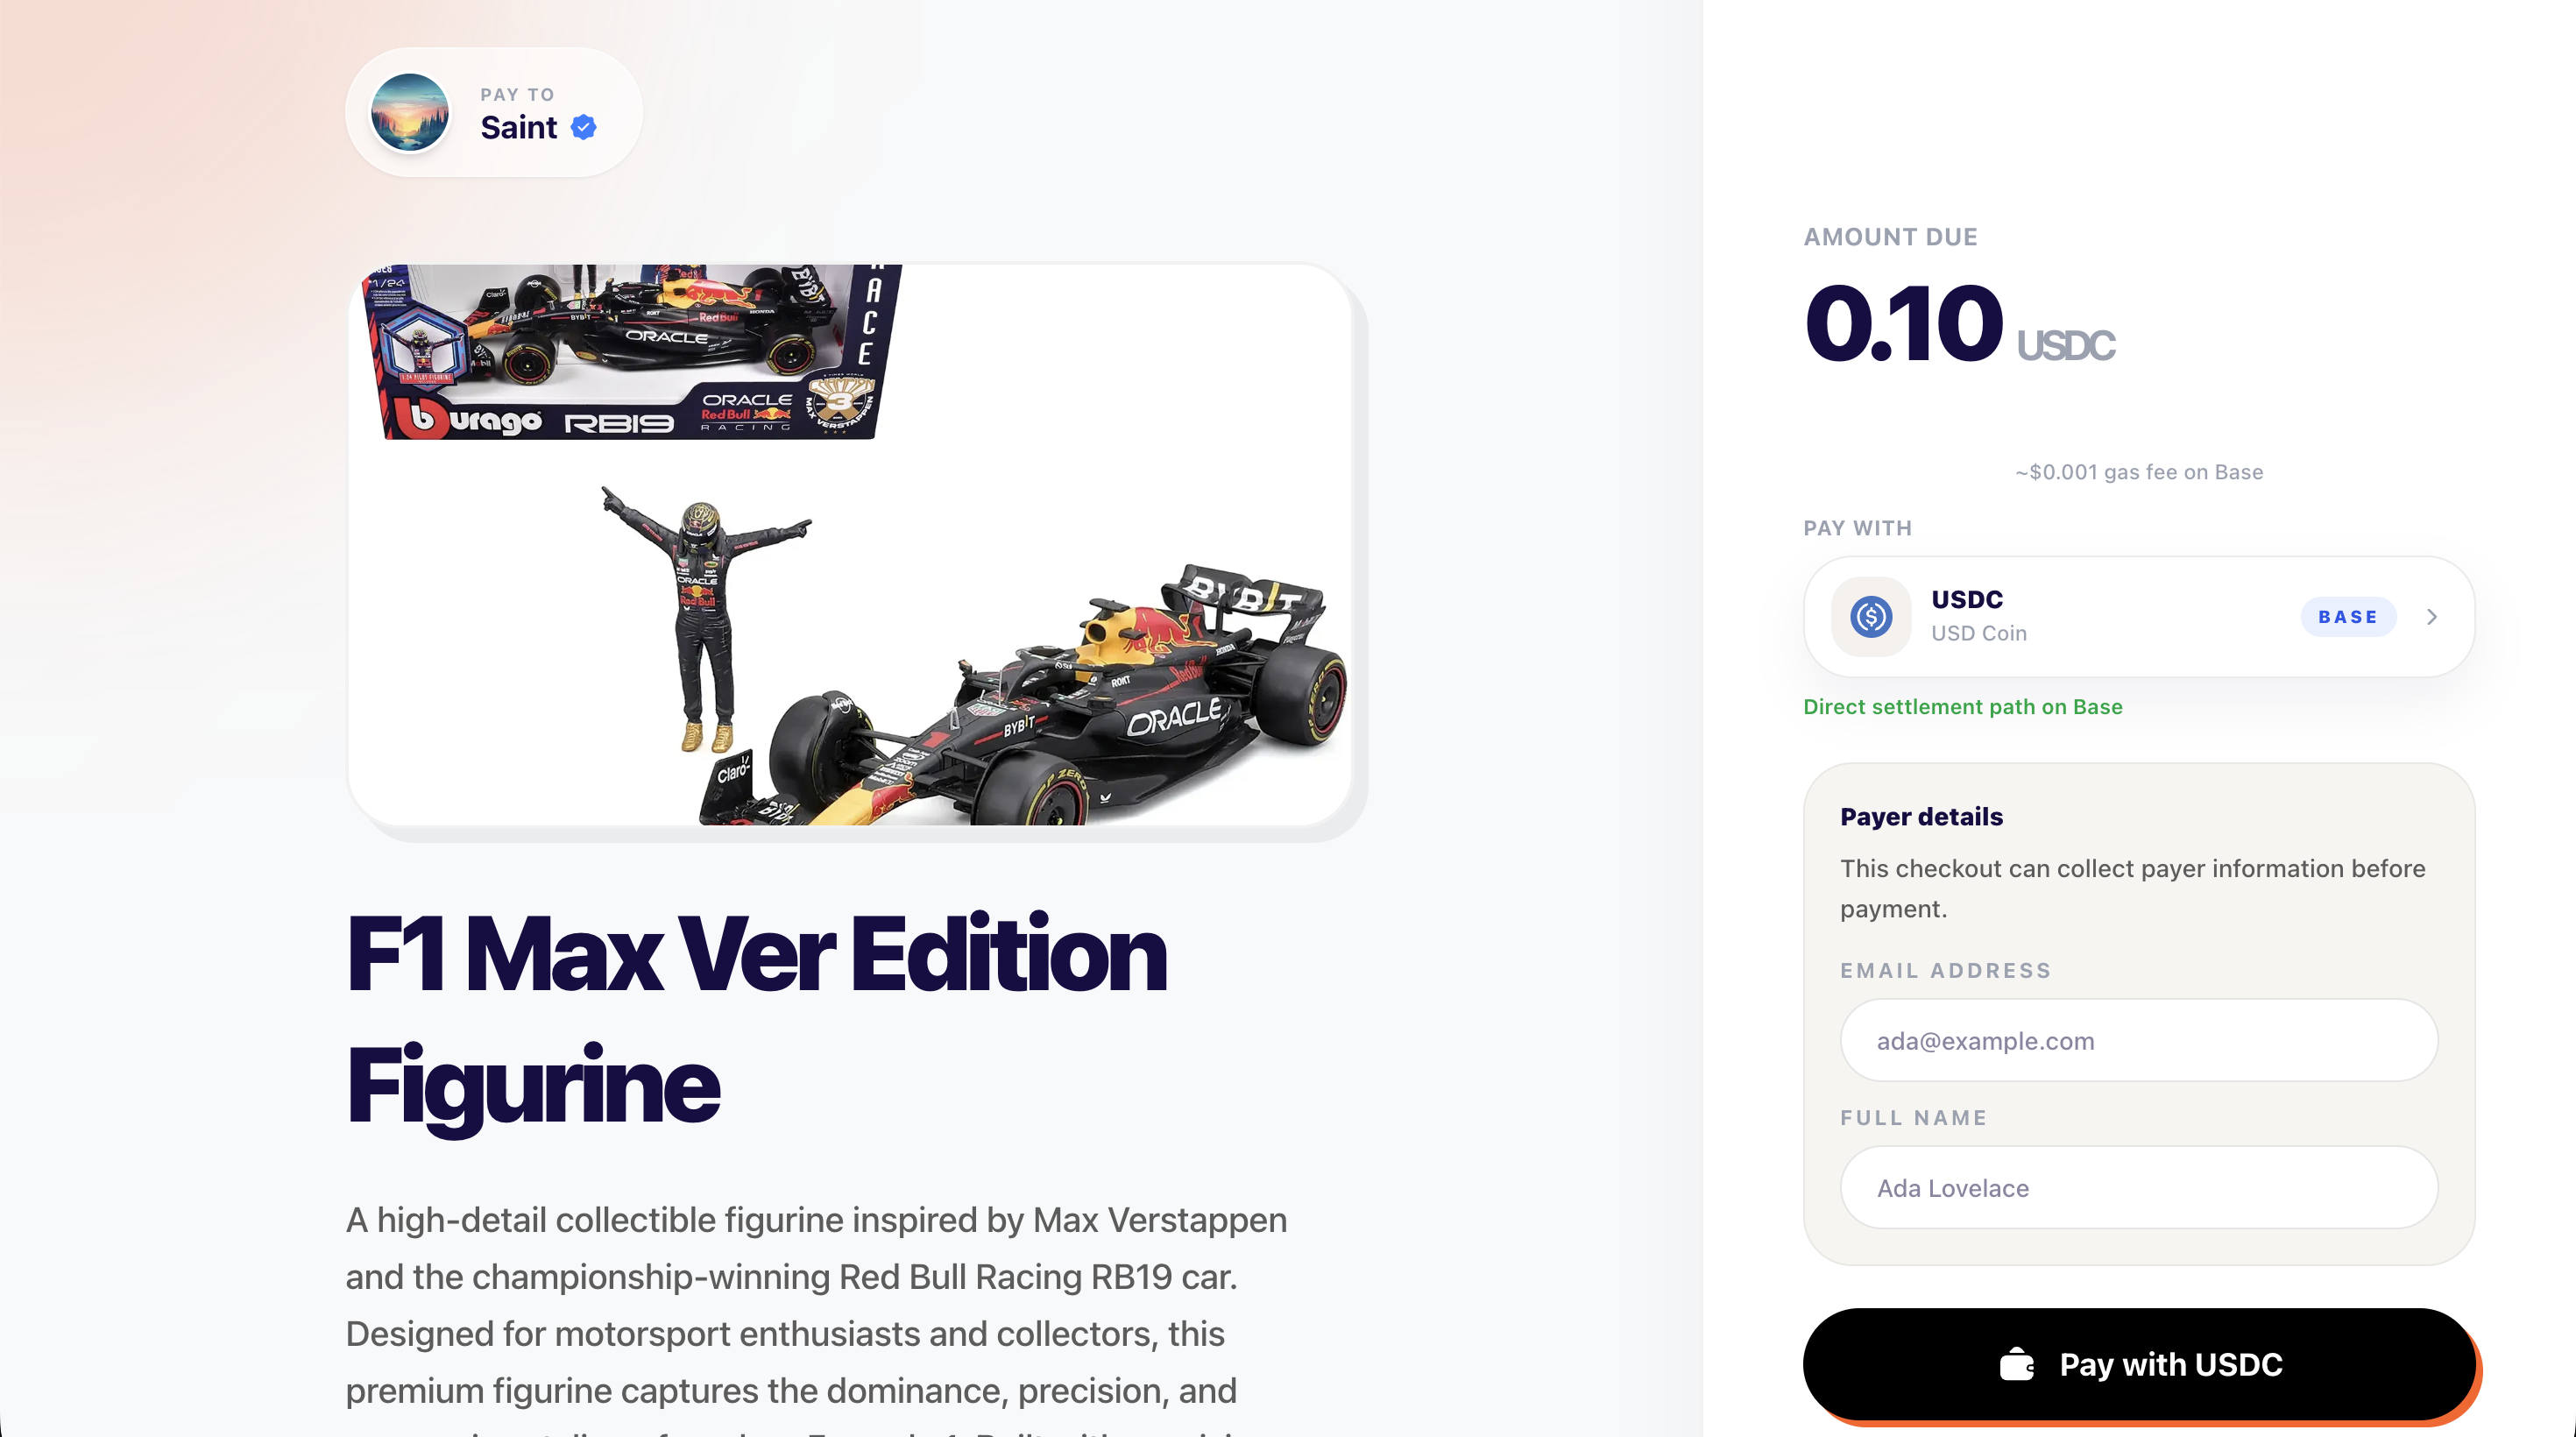The width and height of the screenshot is (2576, 1437).
Task: Click the wallet icon in the pay button
Action: pos(2016,1364)
